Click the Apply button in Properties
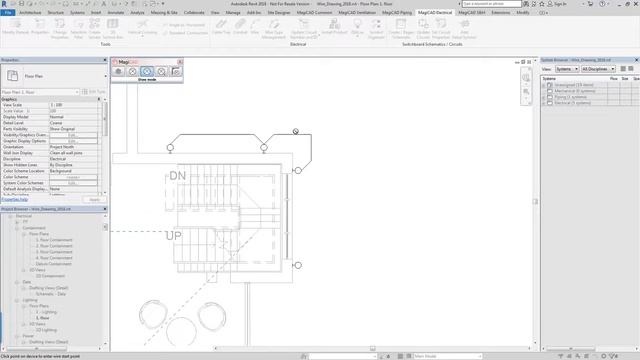 click(x=94, y=200)
